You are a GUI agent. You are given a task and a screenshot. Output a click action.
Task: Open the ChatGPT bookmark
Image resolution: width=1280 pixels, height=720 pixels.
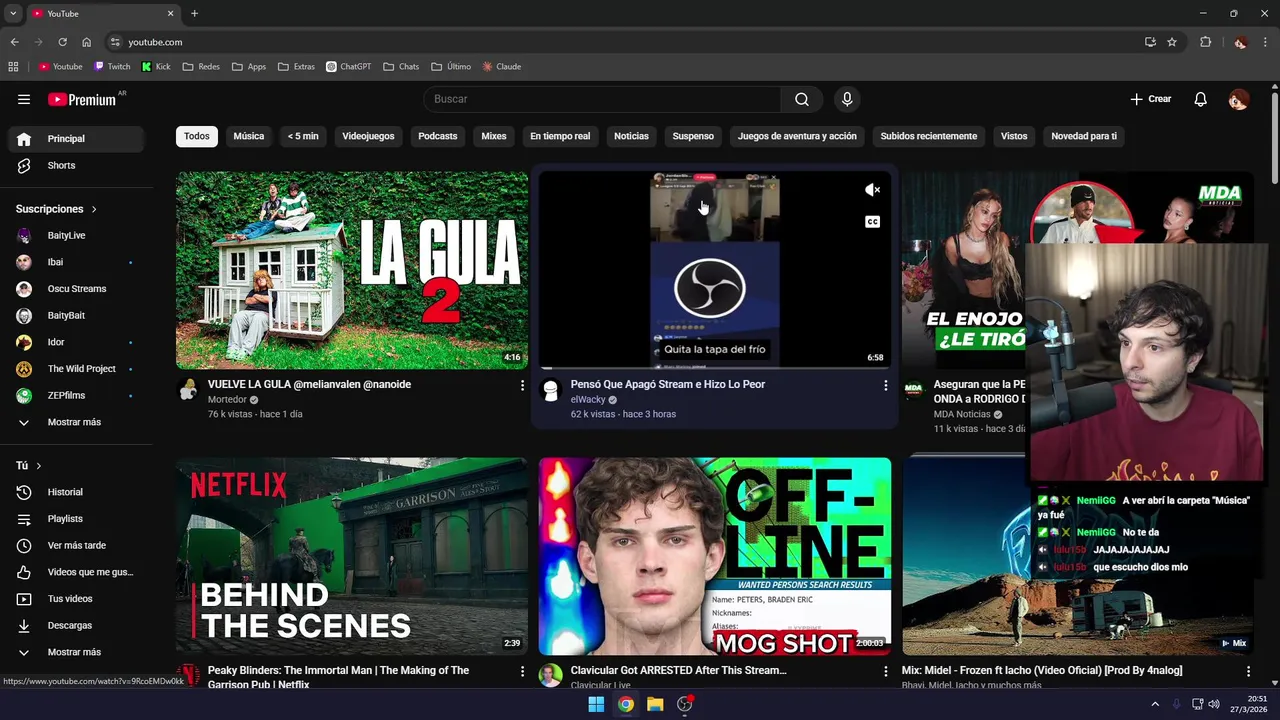click(x=348, y=67)
